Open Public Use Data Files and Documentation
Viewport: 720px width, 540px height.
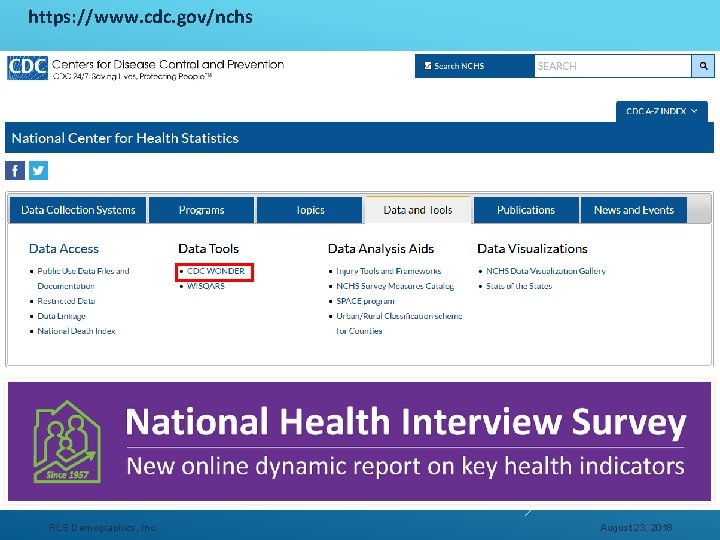point(83,278)
